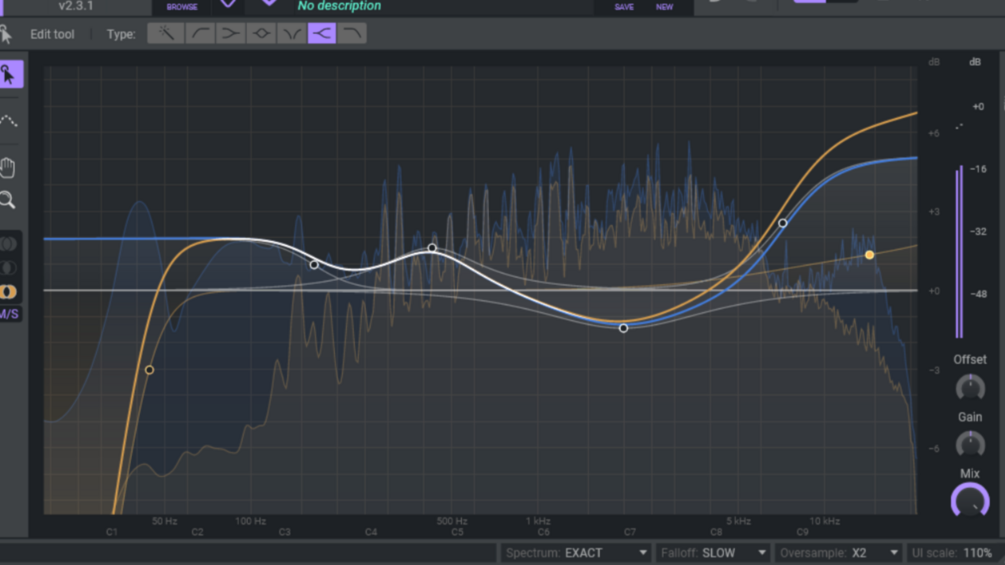Select the hand pan tool
This screenshot has height=565, width=1005.
coord(8,168)
